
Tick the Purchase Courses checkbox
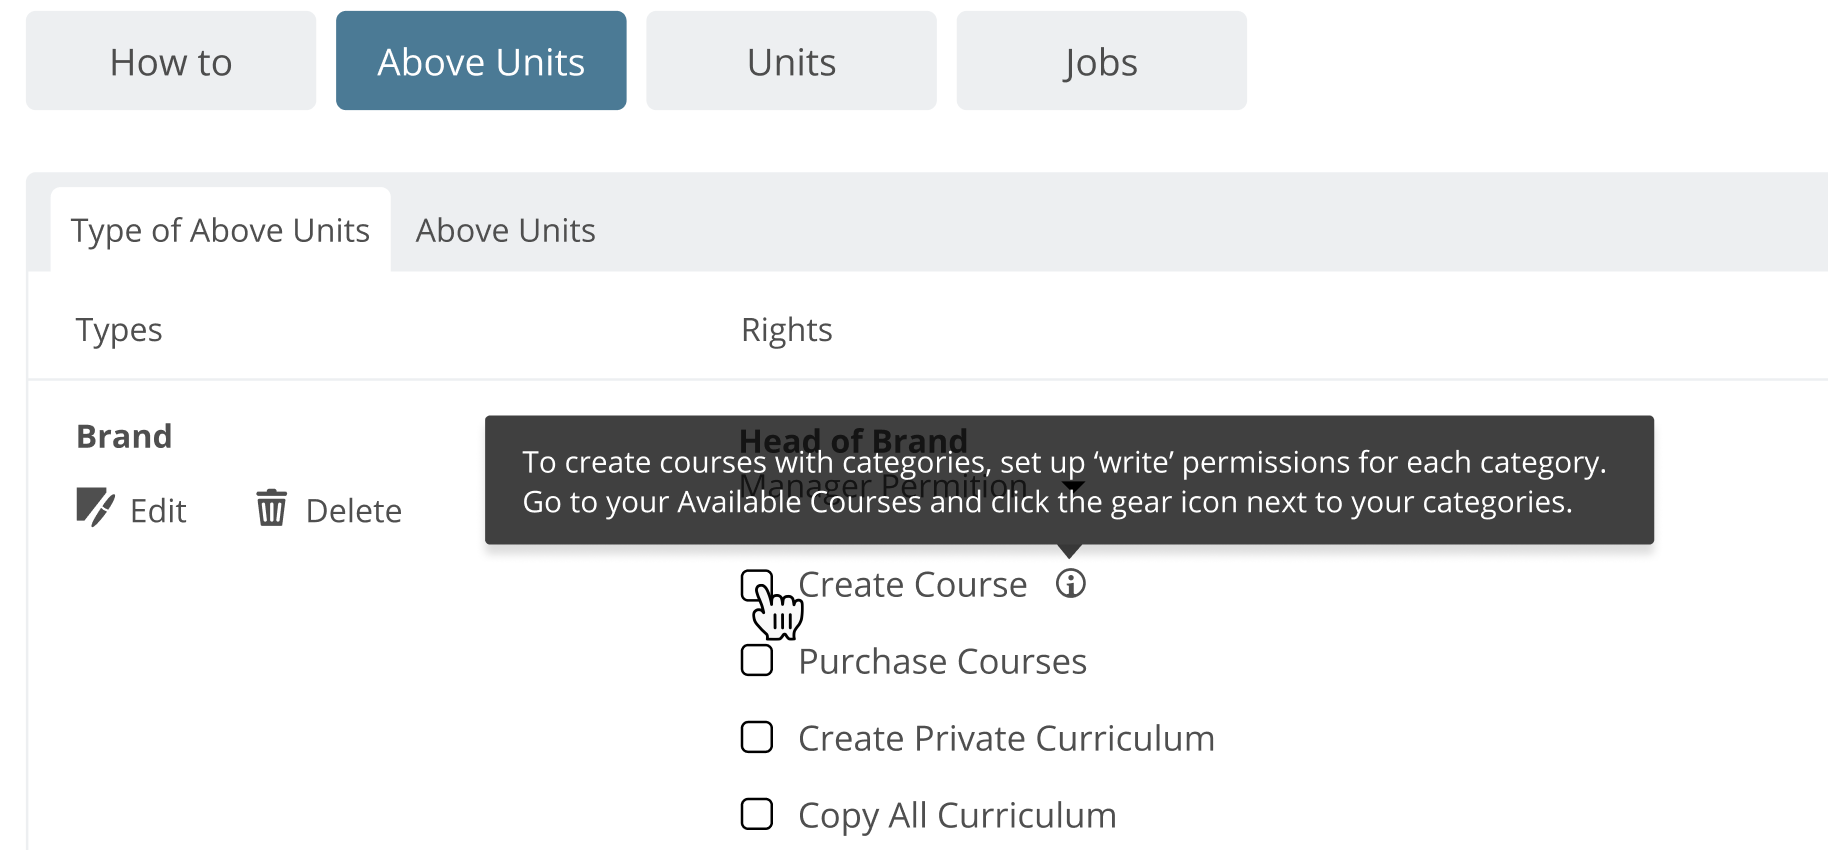(x=757, y=660)
